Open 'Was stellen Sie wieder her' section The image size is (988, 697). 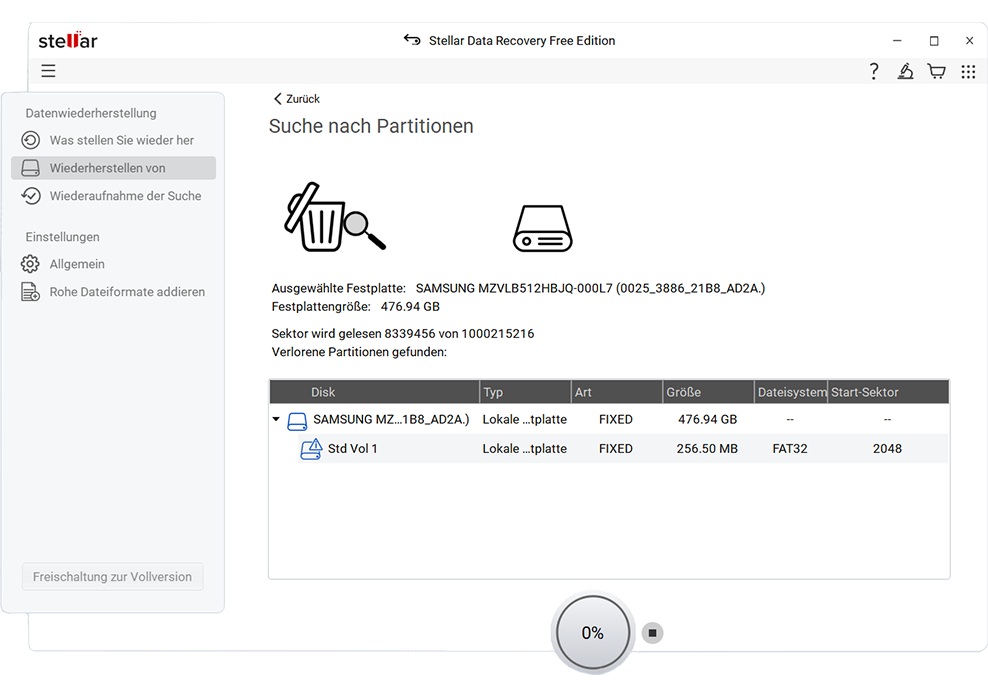pos(113,140)
